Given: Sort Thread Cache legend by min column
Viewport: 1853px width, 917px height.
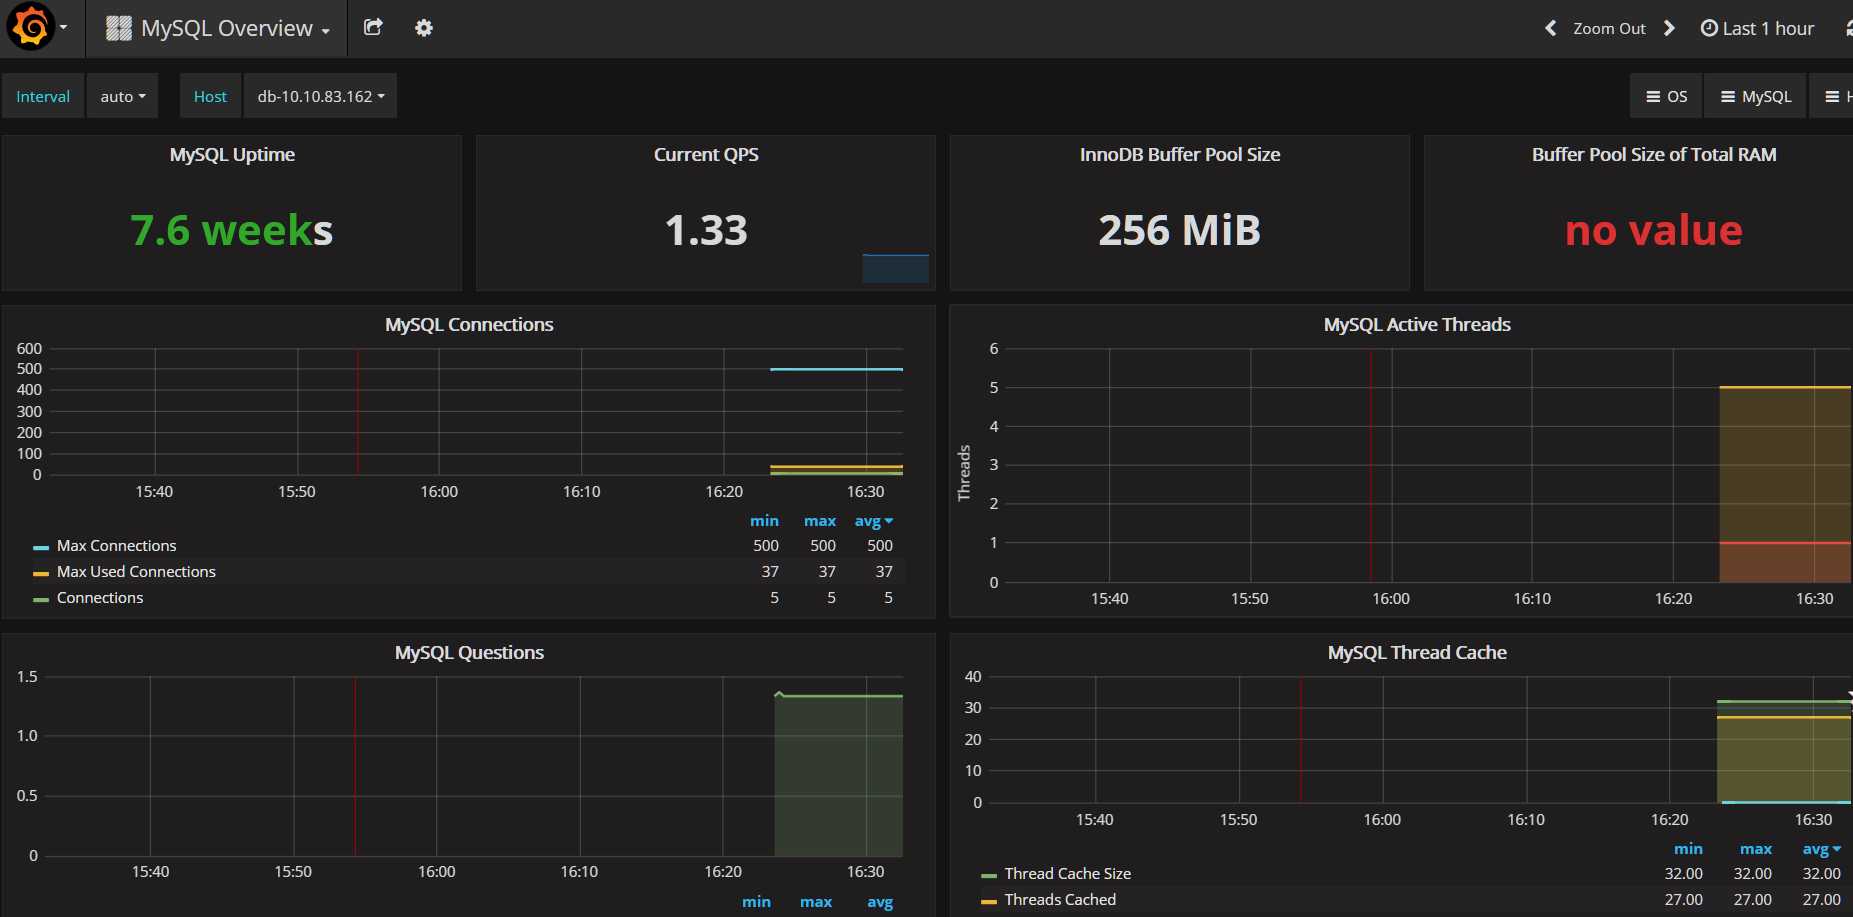Looking at the screenshot, I should tap(1688, 848).
